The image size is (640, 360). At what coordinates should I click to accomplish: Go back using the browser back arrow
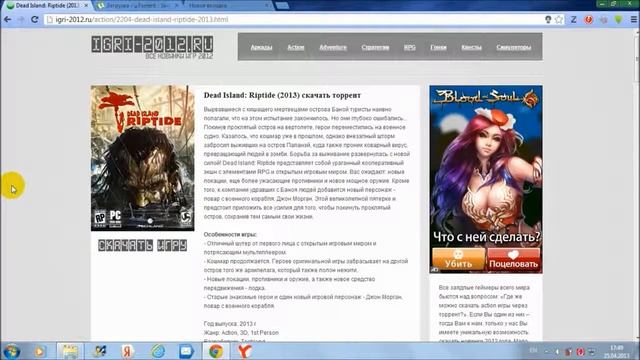click(x=7, y=20)
